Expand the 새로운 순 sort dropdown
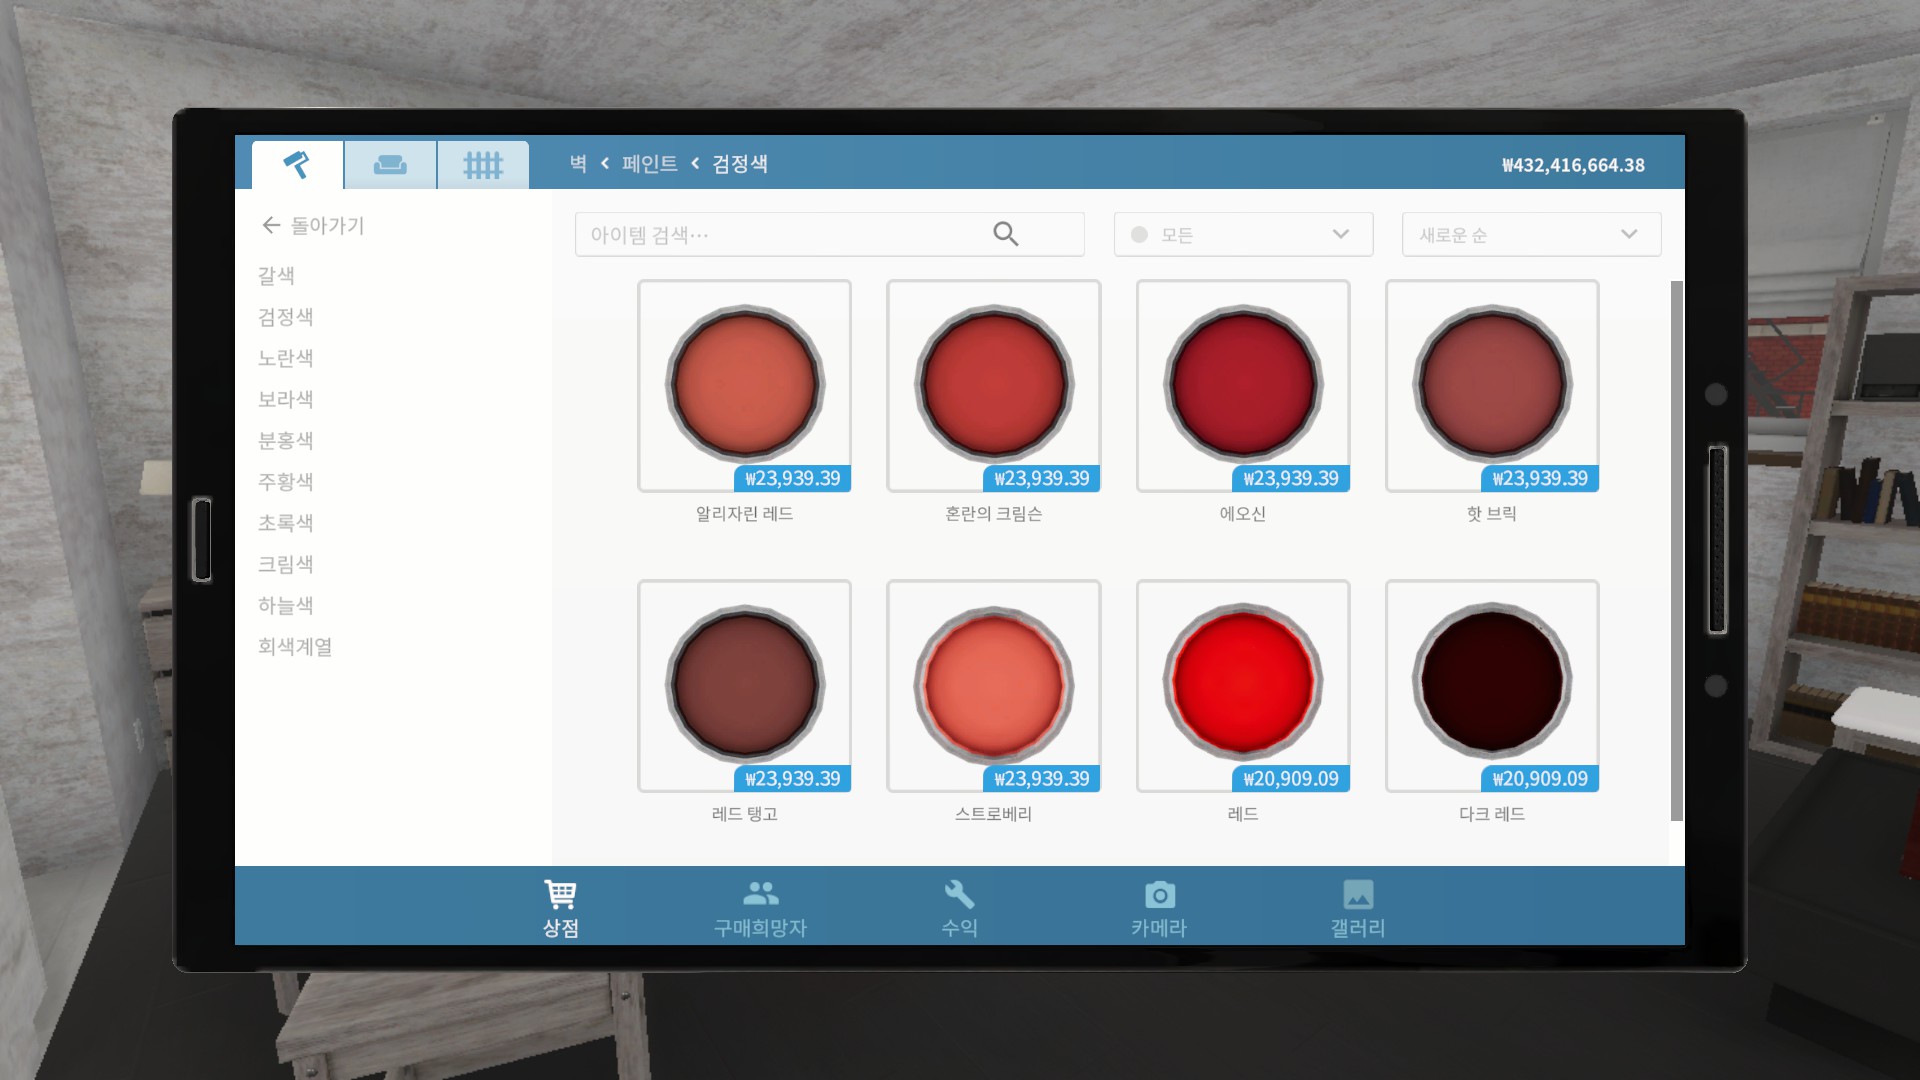1920x1080 pixels. coord(1530,234)
